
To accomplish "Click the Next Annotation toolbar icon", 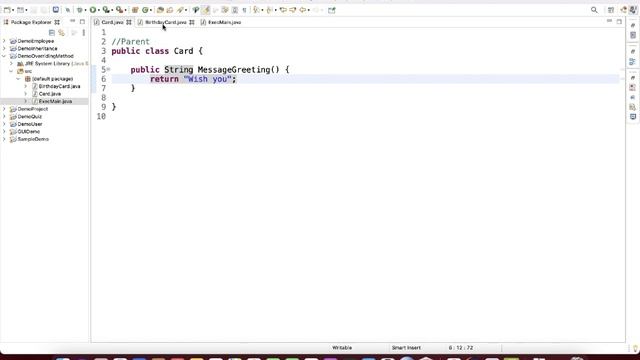I will (256, 10).
